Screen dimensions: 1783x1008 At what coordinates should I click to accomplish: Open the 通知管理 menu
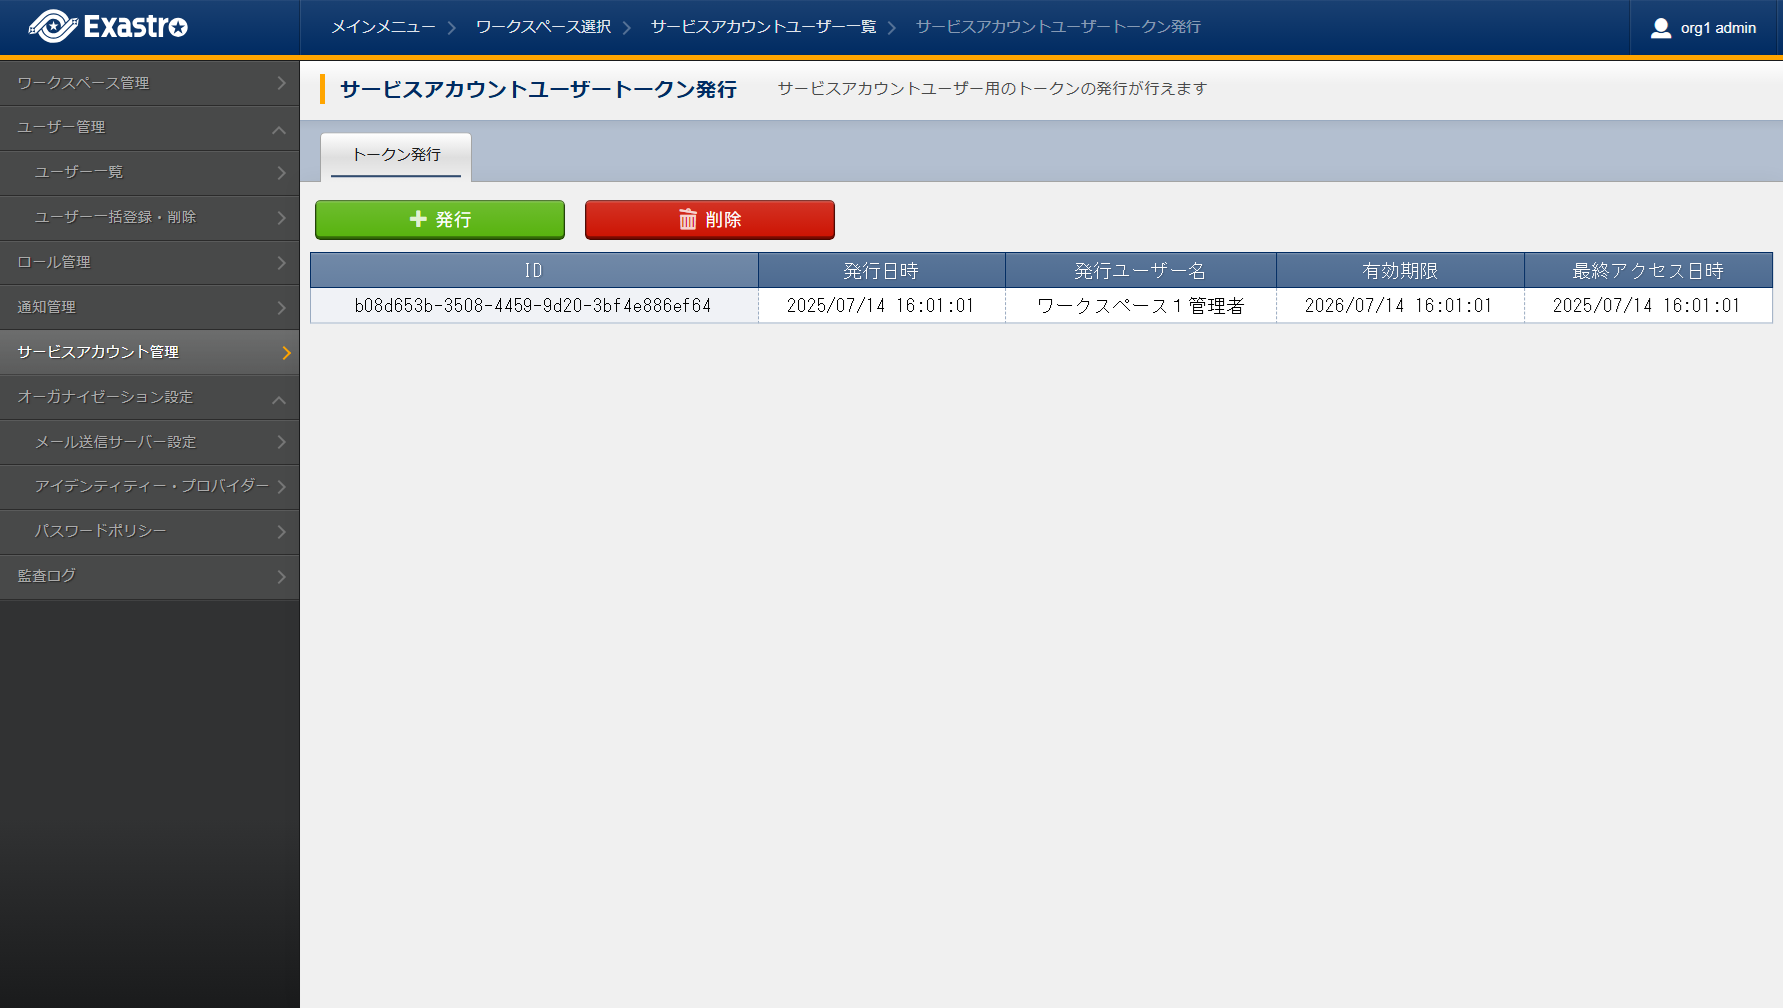[47, 307]
